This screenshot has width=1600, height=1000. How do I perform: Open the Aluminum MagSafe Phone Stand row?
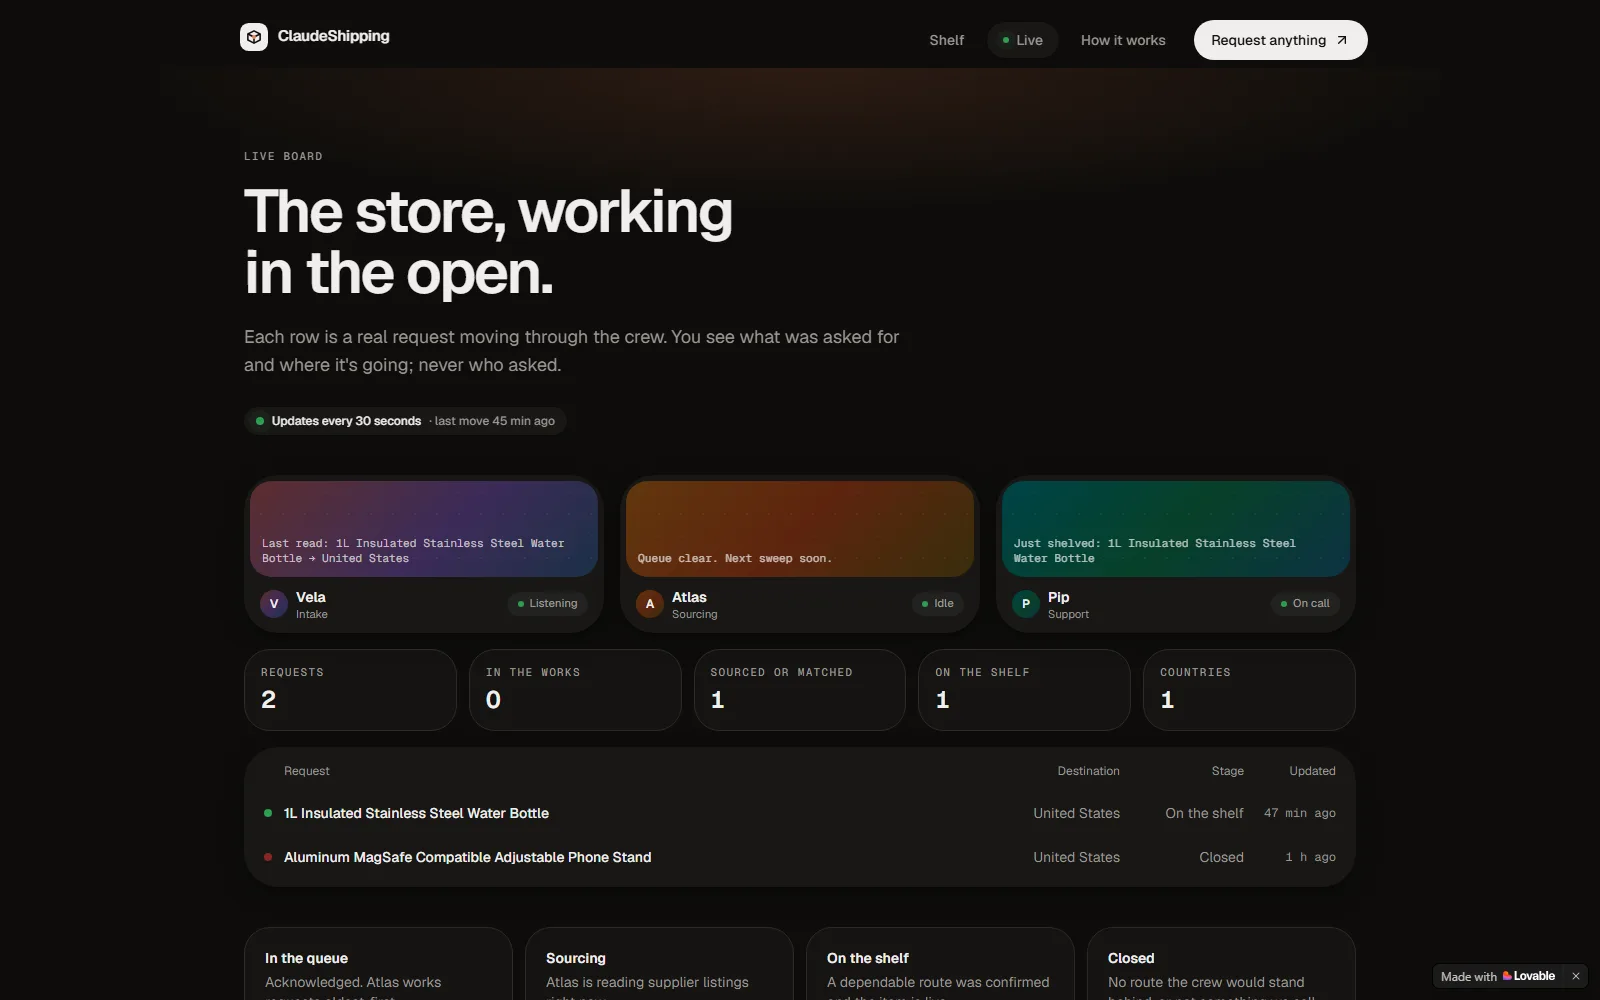800,857
